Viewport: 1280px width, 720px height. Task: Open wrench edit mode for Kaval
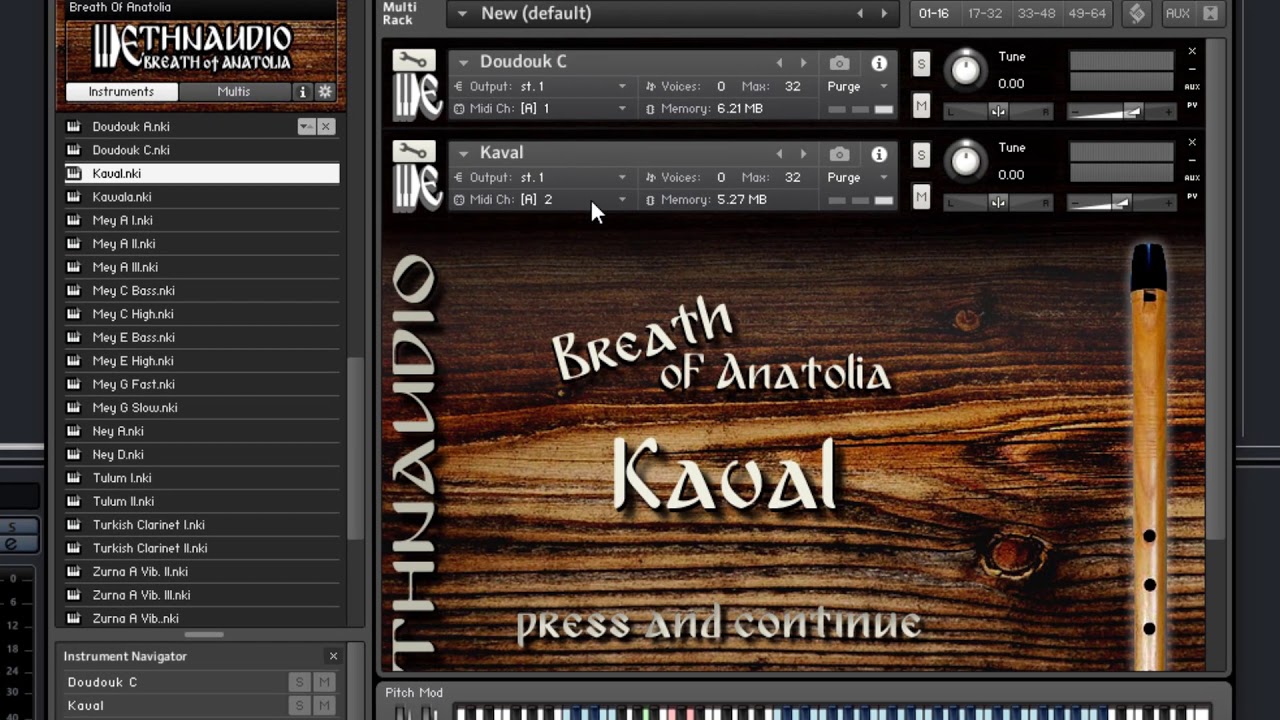tap(413, 152)
